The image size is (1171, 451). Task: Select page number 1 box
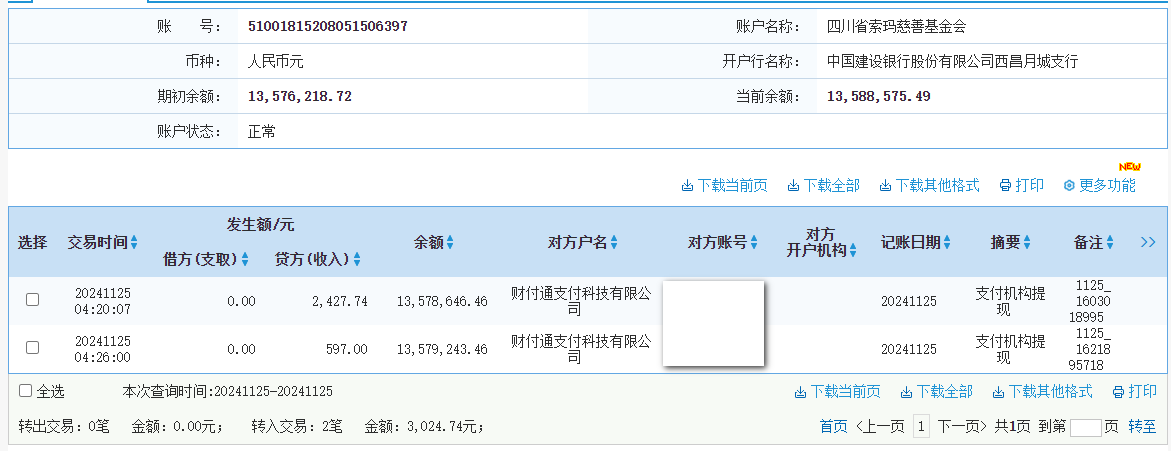[x=922, y=427]
